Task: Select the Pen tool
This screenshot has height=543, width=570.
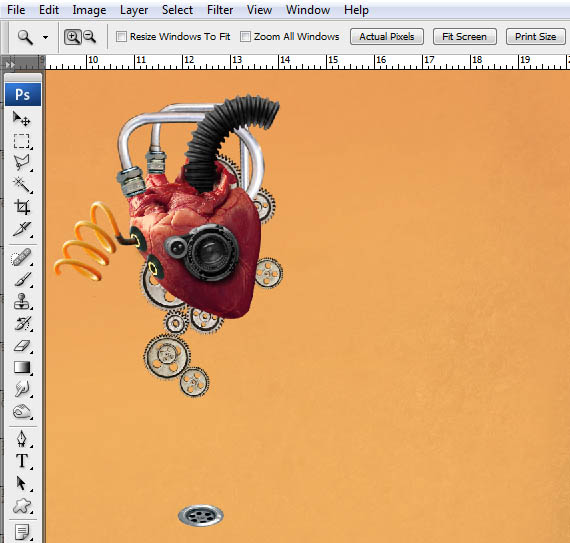Action: [x=22, y=438]
